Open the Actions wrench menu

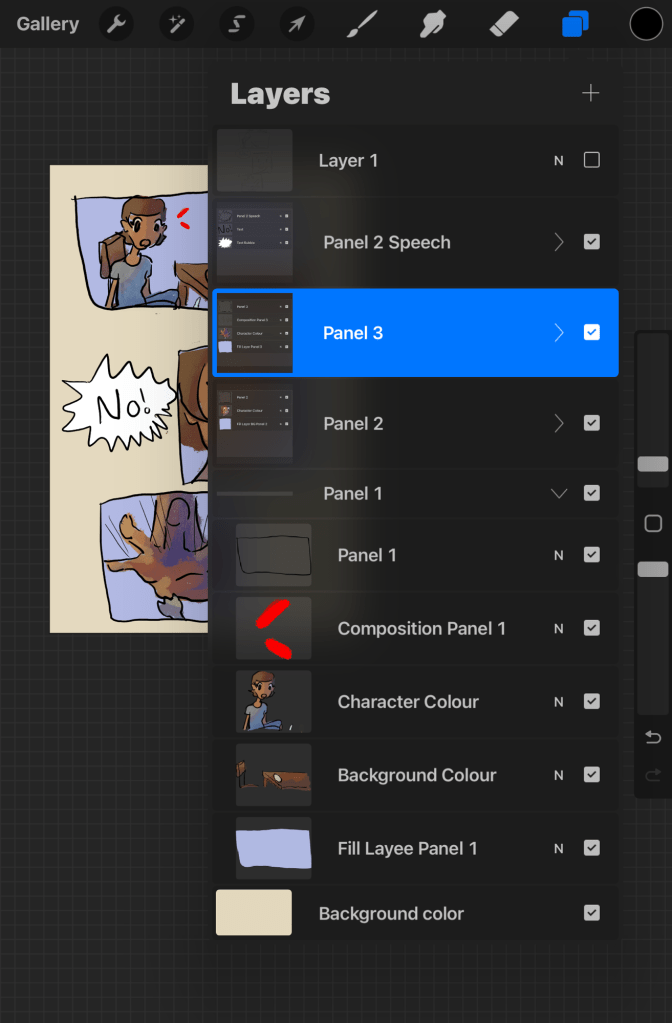point(117,24)
